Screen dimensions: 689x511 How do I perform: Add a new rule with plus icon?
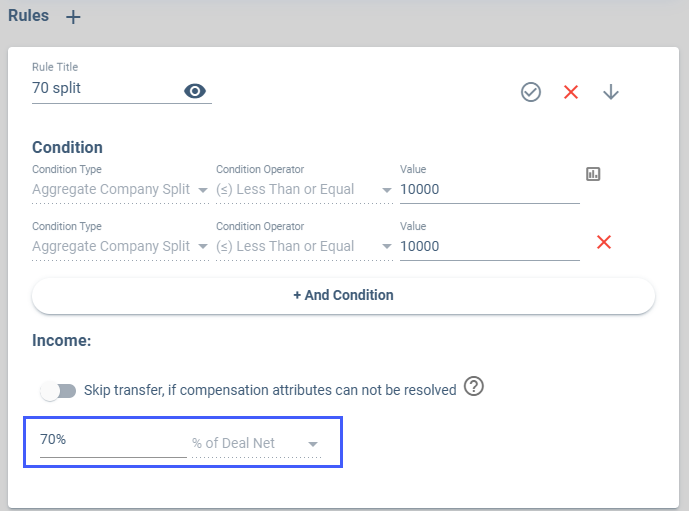[x=73, y=17]
